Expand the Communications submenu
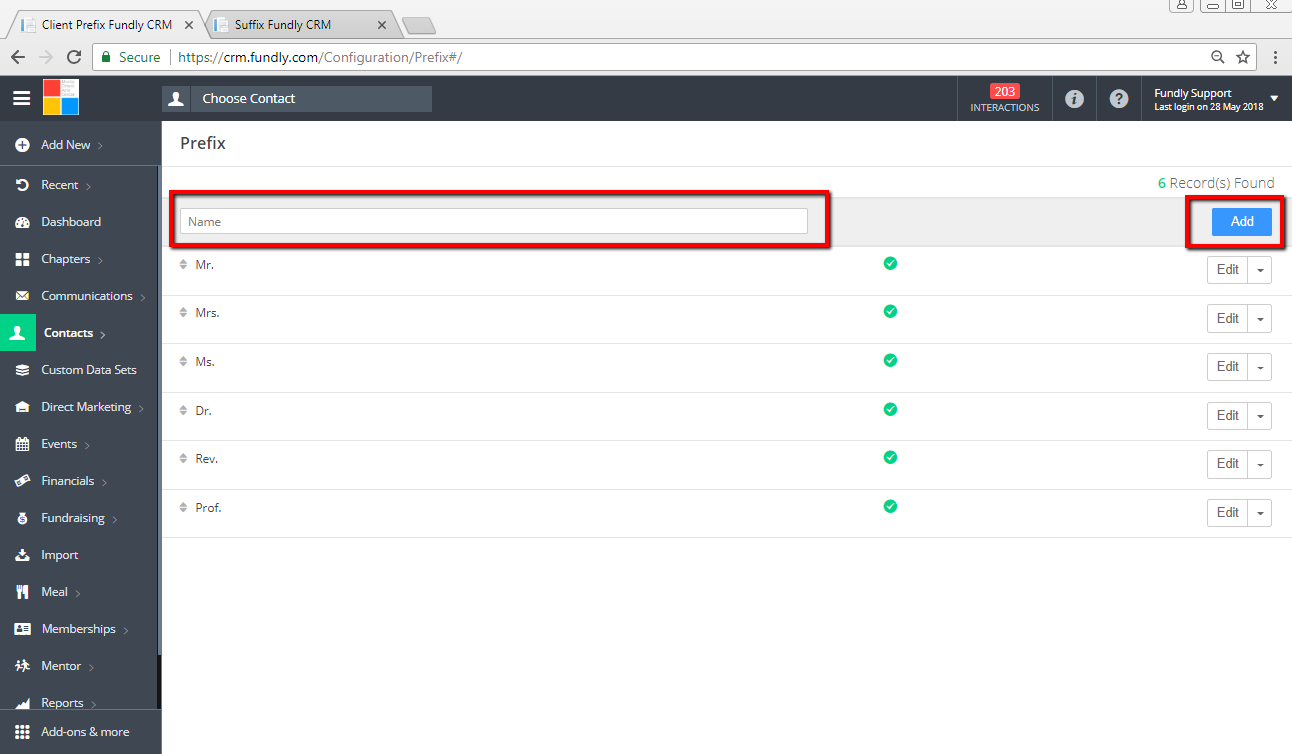The image size is (1292, 754). (144, 298)
